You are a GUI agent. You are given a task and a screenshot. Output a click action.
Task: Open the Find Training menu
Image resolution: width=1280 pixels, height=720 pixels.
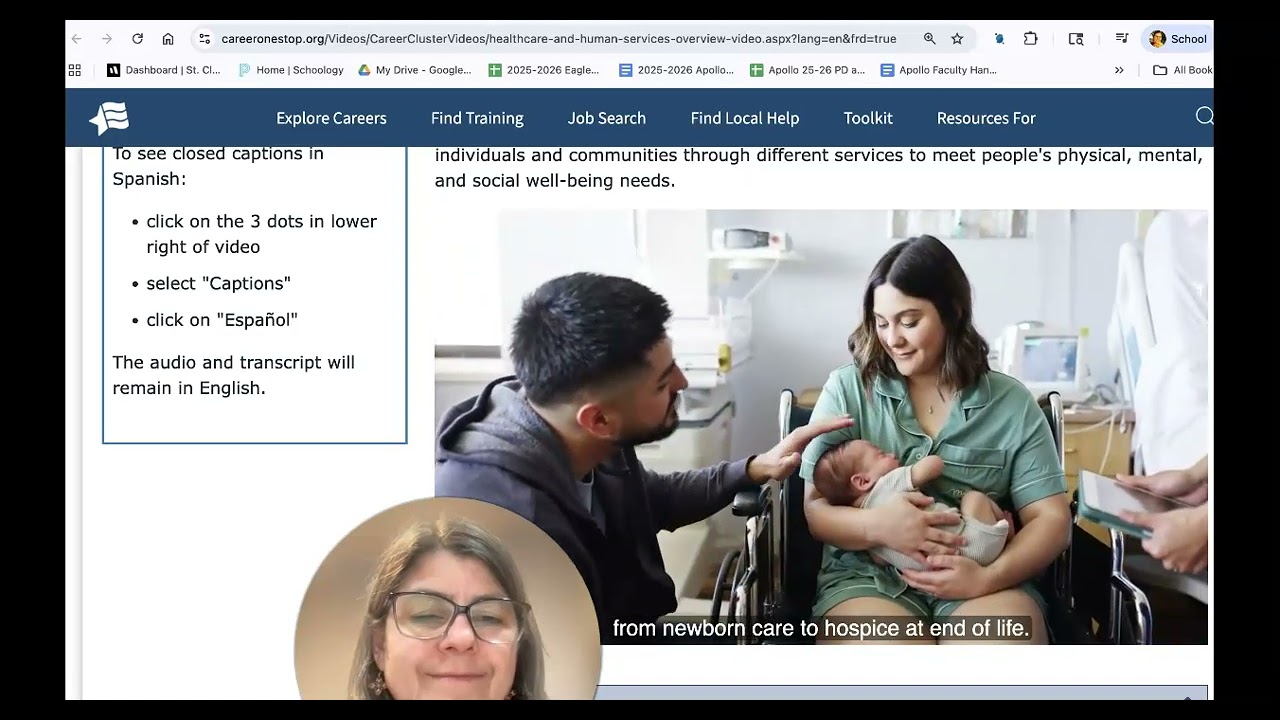[x=477, y=118]
